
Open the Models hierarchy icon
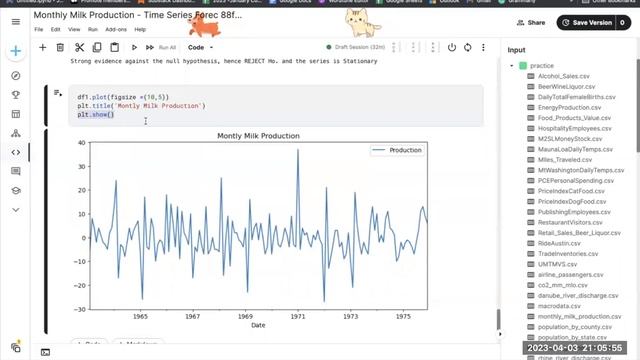click(16, 133)
